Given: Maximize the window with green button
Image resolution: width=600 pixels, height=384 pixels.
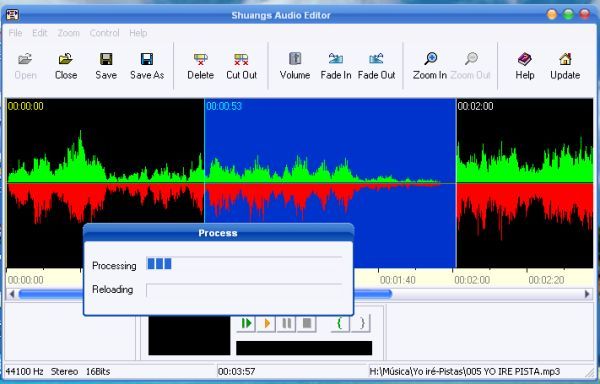Looking at the screenshot, I should 568,15.
